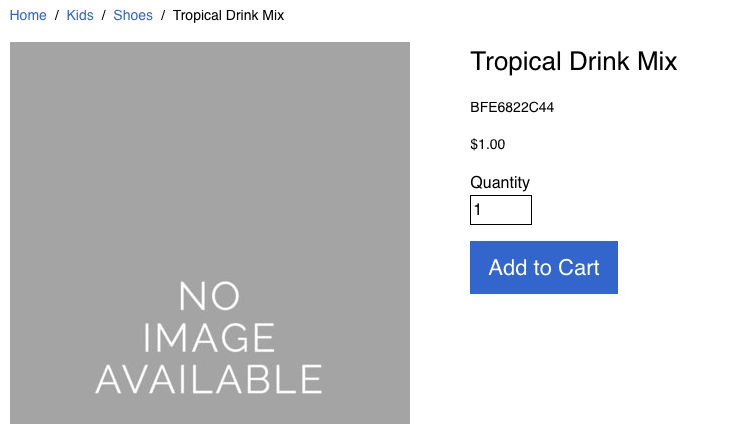Click the Quantity label text
The width and height of the screenshot is (756, 424).
(500, 182)
